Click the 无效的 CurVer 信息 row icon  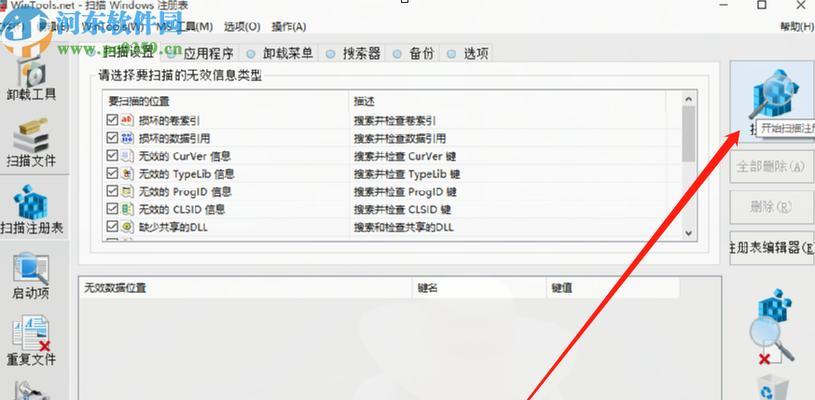tap(127, 156)
